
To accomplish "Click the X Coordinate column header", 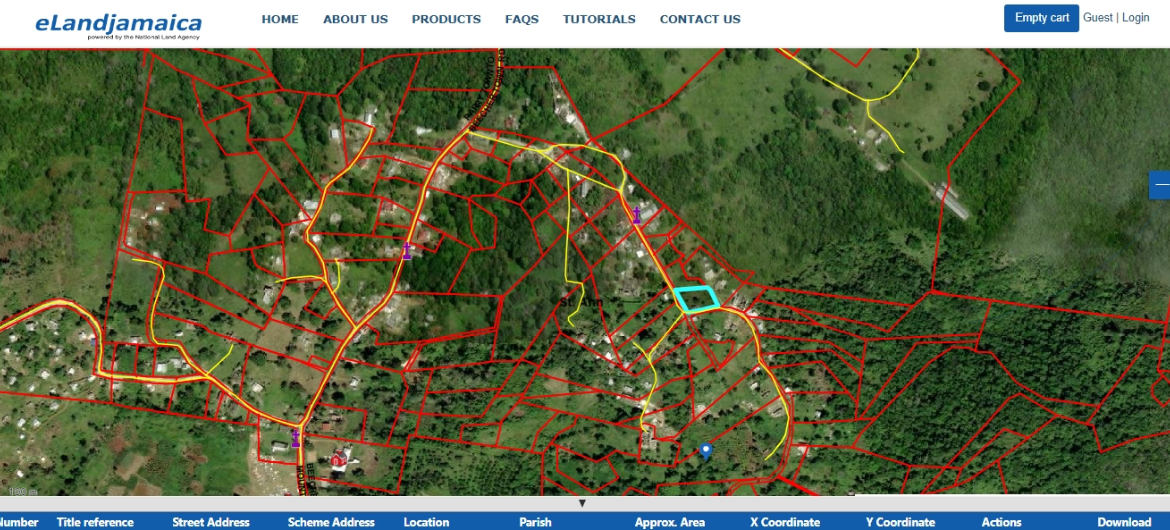I will pos(785,522).
